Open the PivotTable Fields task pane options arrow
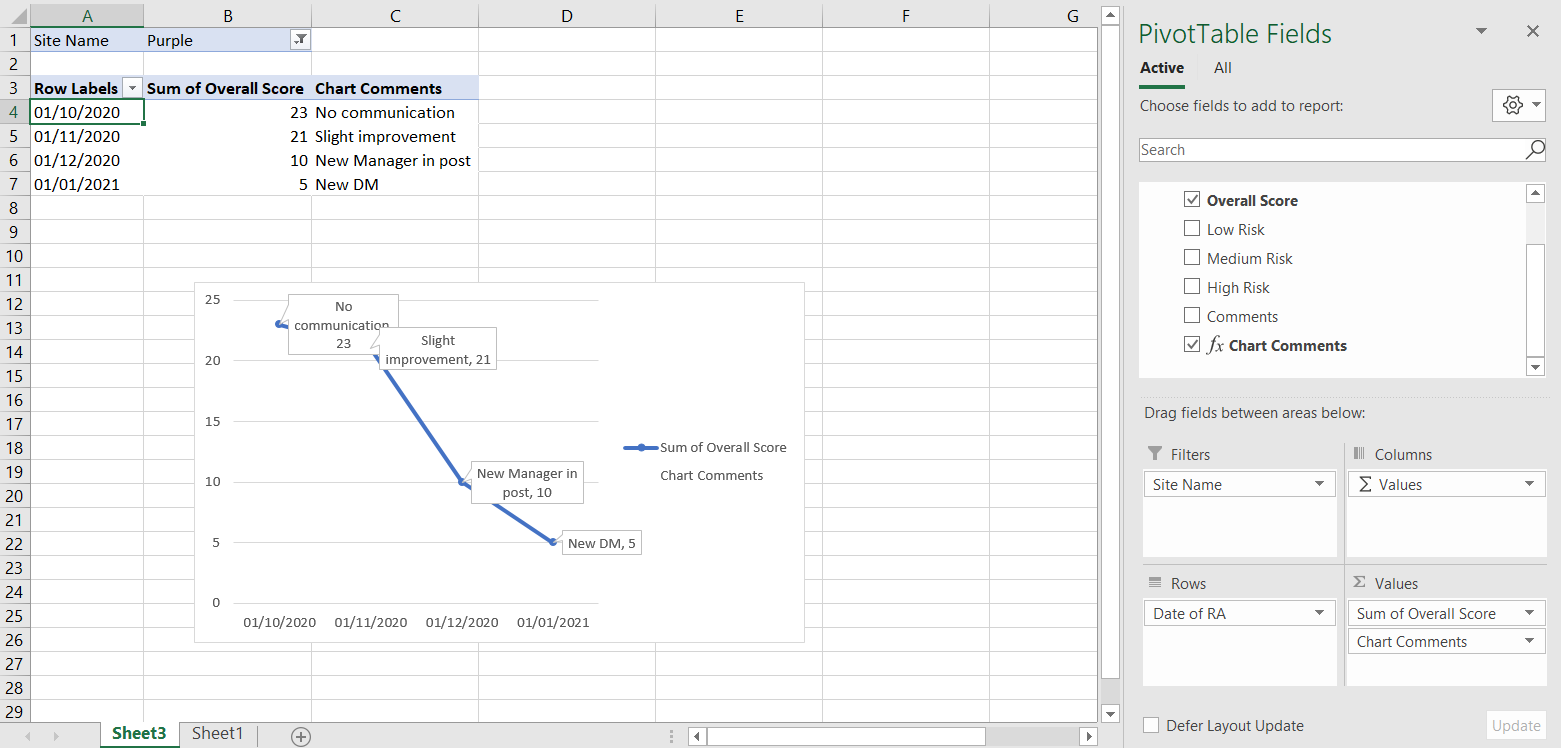The height and width of the screenshot is (748, 1561). tap(1481, 32)
